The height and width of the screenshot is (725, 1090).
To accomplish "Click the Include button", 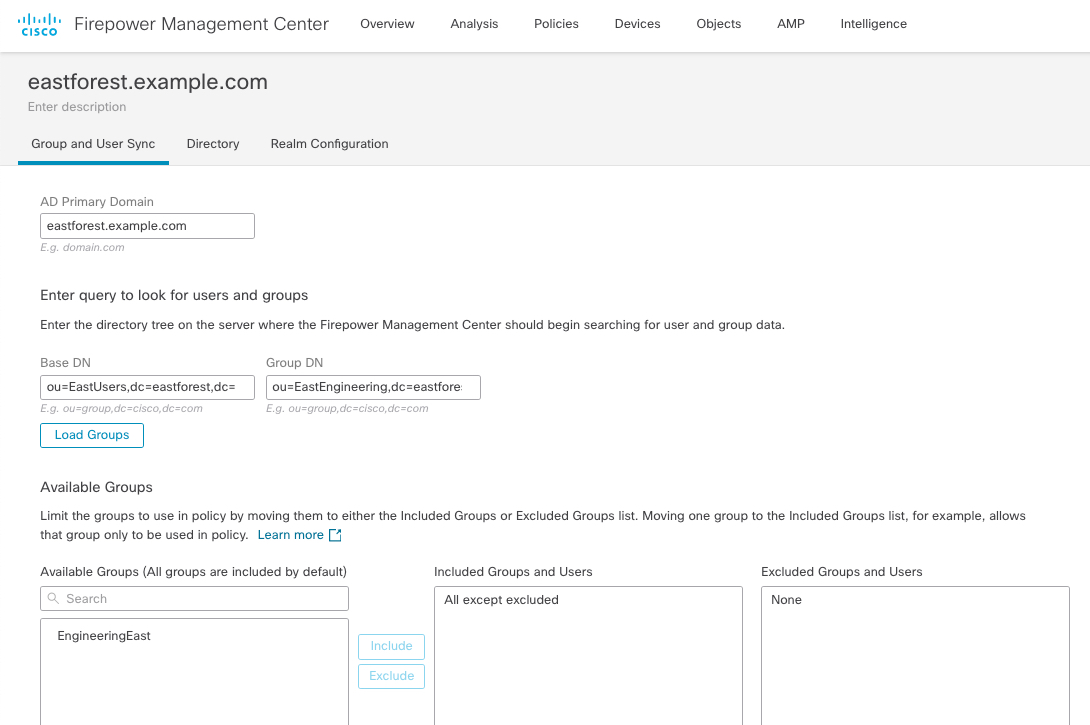I will [x=391, y=646].
